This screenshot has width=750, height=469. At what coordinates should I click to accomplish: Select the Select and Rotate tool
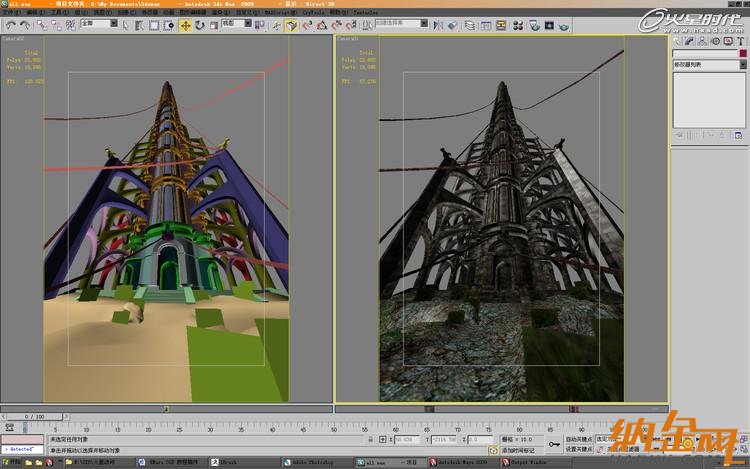point(200,25)
